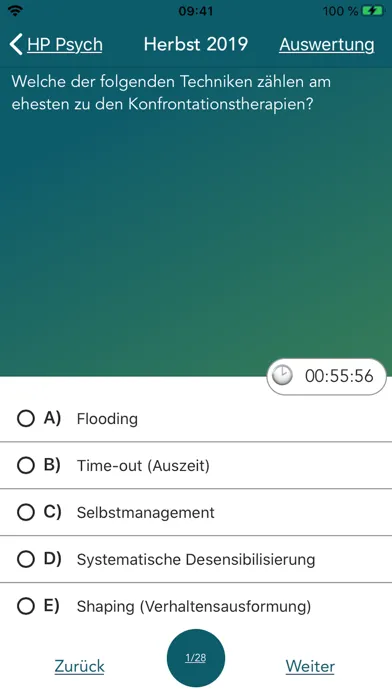392x696 pixels.
Task: Tap the 00:55:56 timer display
Action: tap(327, 376)
